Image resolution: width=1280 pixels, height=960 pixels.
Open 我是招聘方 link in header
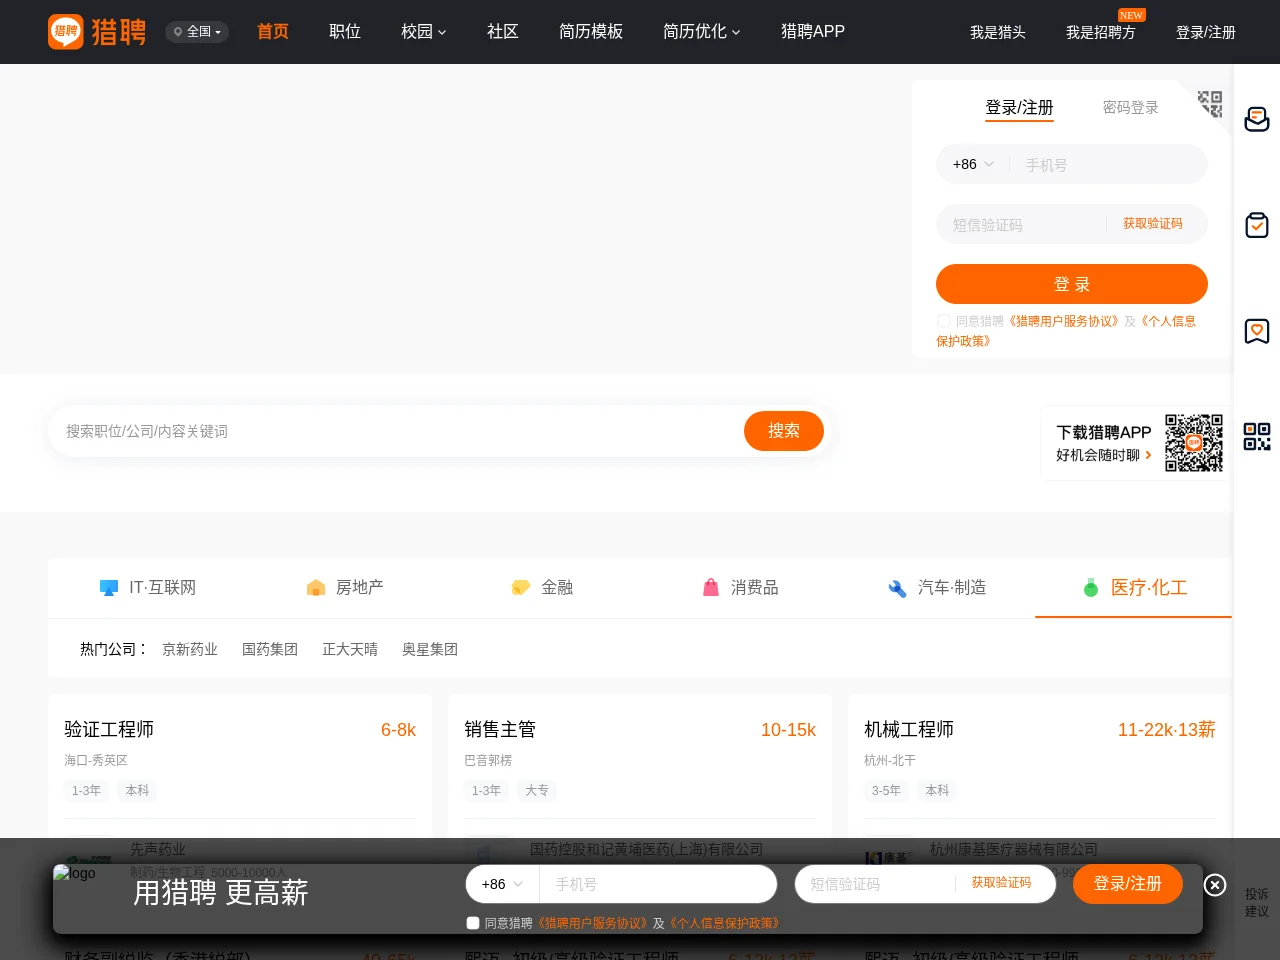click(x=1101, y=33)
